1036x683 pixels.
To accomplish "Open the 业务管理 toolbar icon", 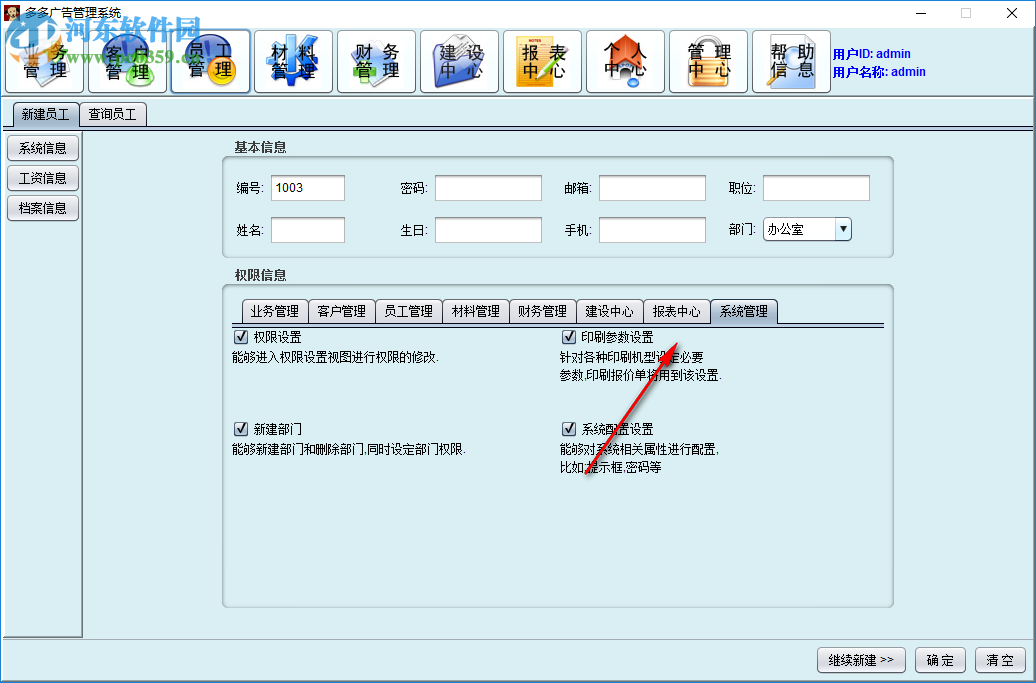I will 44,61.
